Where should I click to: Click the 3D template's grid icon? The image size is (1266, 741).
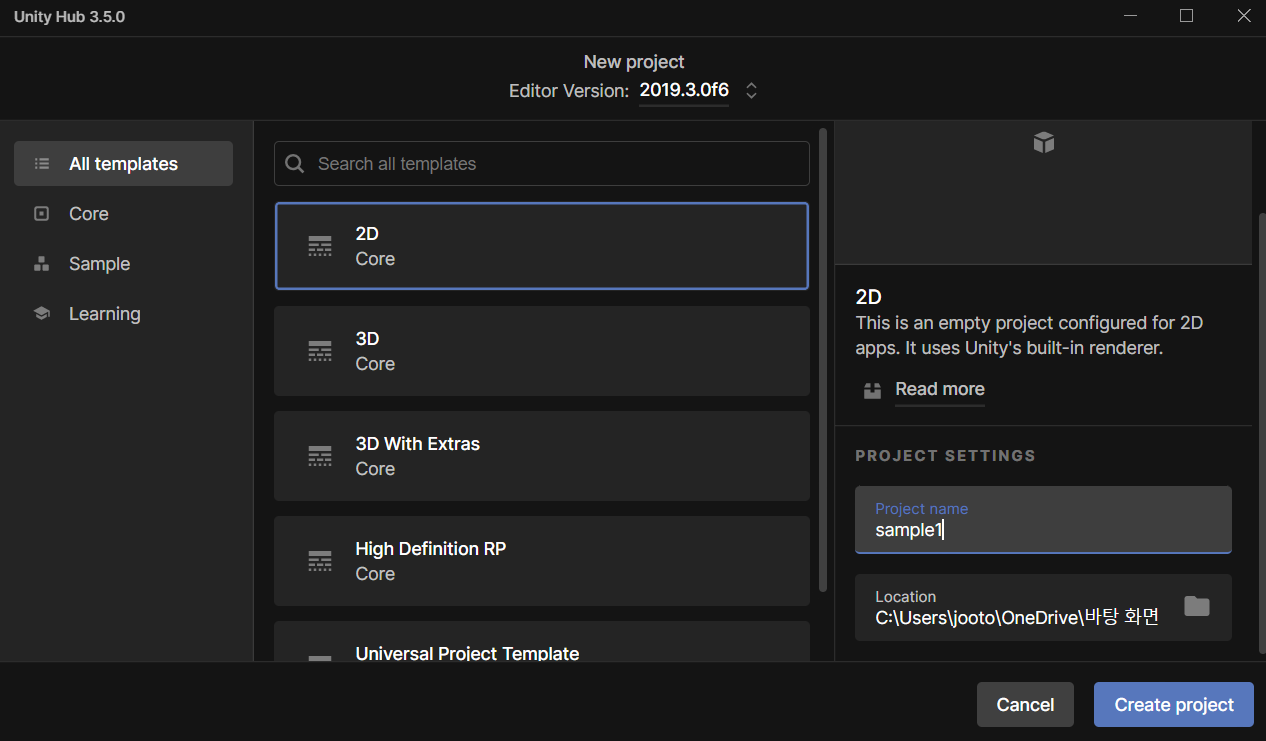(320, 351)
